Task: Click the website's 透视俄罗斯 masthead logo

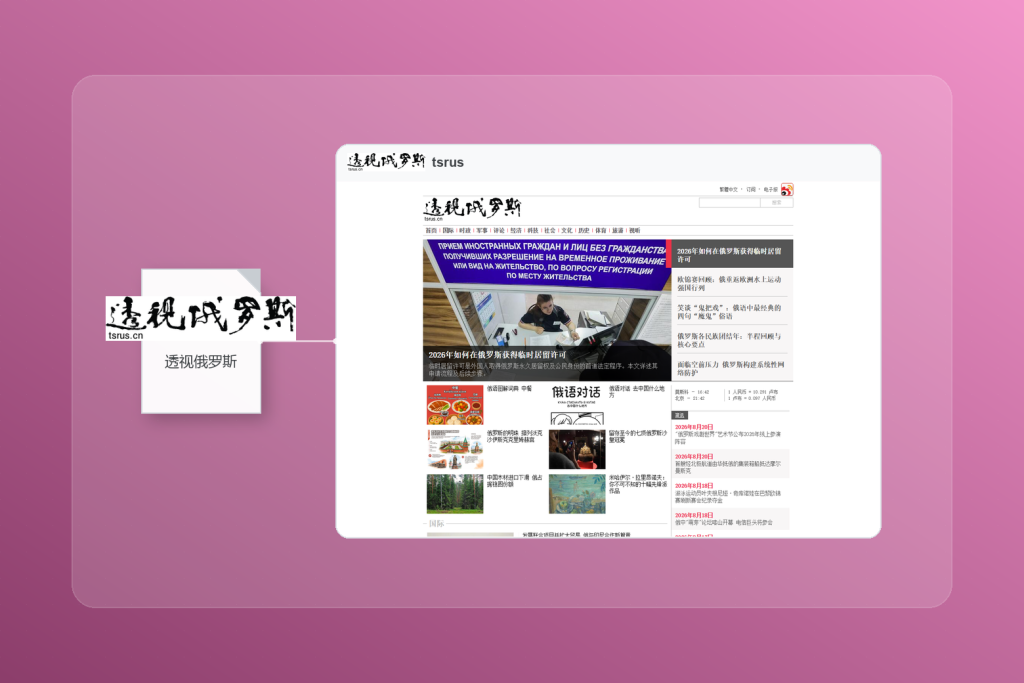Action: coord(472,209)
